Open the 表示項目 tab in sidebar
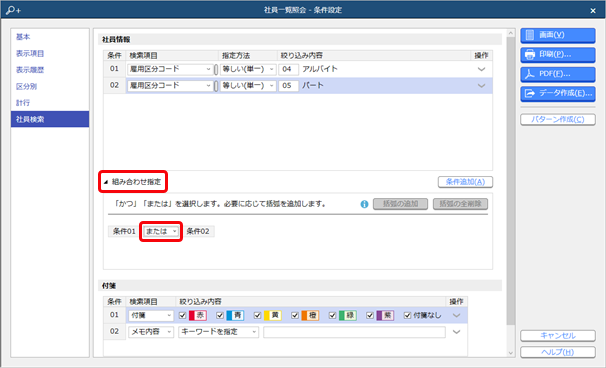This screenshot has height=368, width=606. (x=50, y=53)
